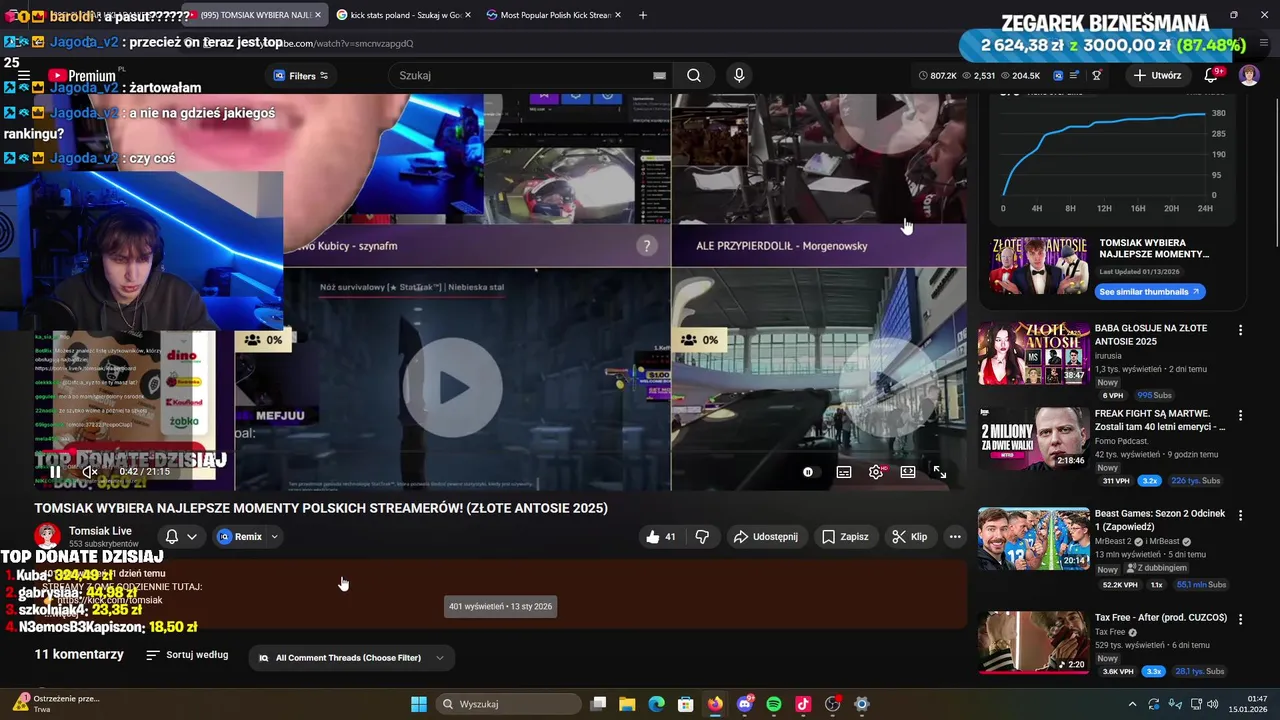
Task: Open the Filters dropdown near the logo
Action: (301, 76)
